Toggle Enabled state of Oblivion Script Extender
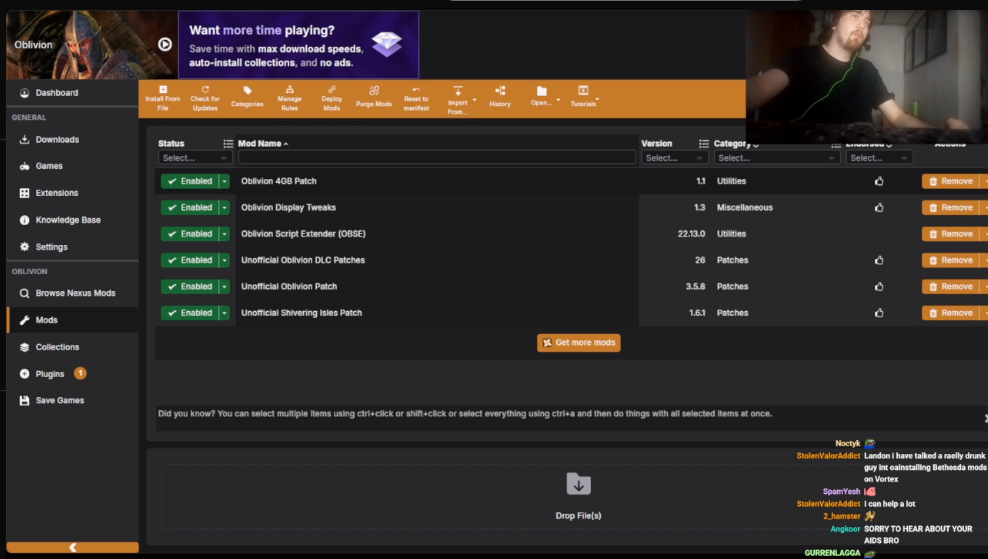 click(x=190, y=234)
